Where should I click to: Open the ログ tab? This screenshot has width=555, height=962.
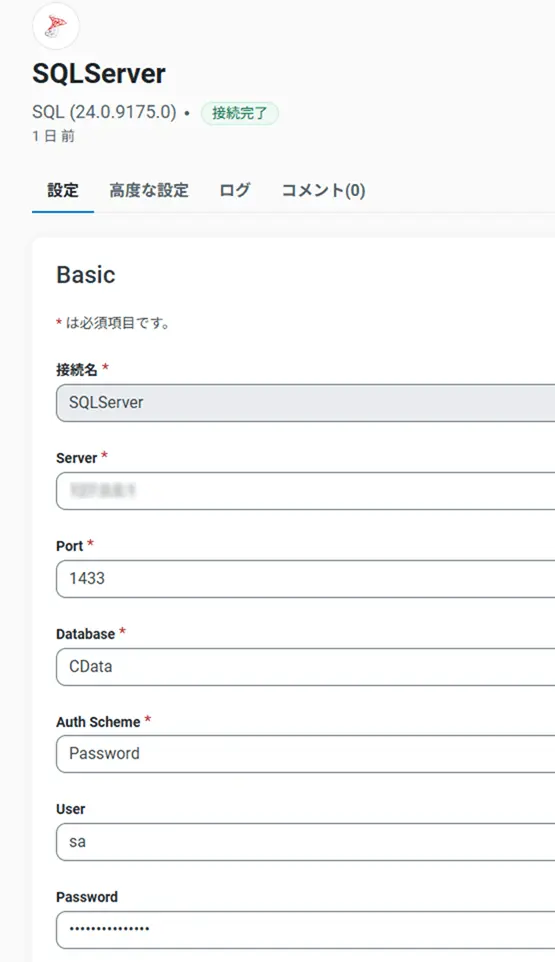(235, 190)
